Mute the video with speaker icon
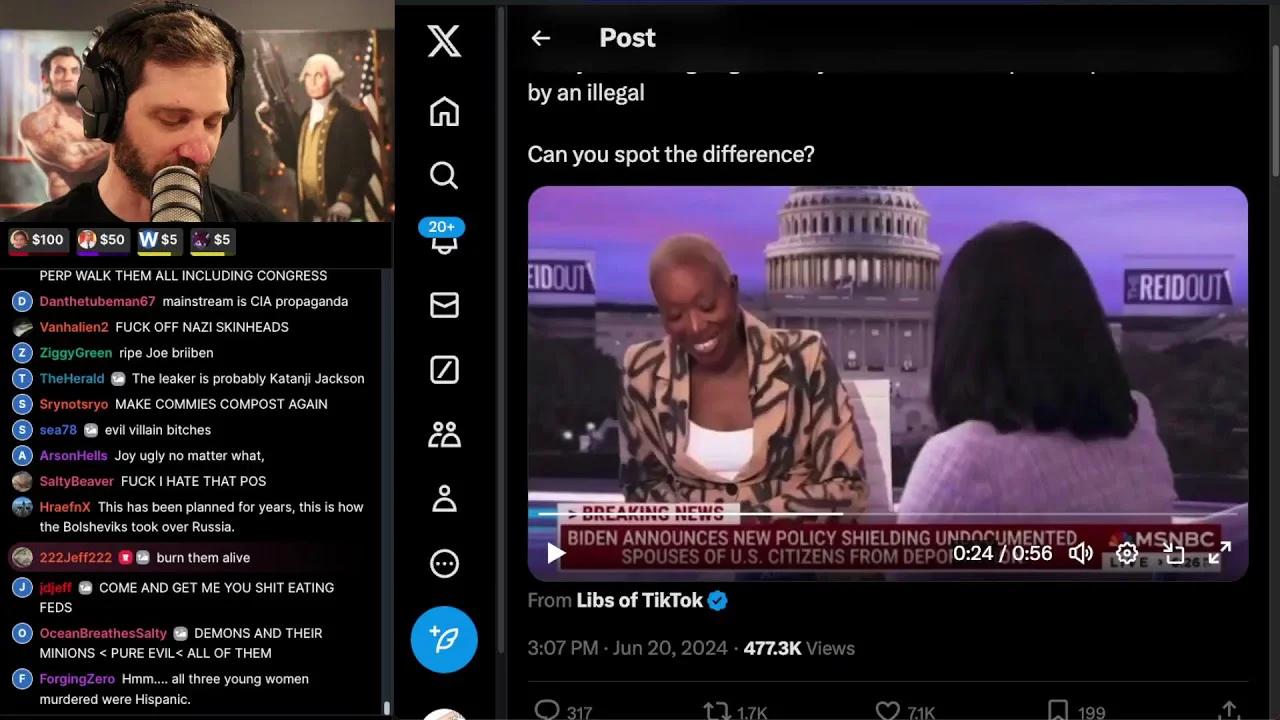Viewport: 1280px width, 720px height. click(x=1080, y=553)
